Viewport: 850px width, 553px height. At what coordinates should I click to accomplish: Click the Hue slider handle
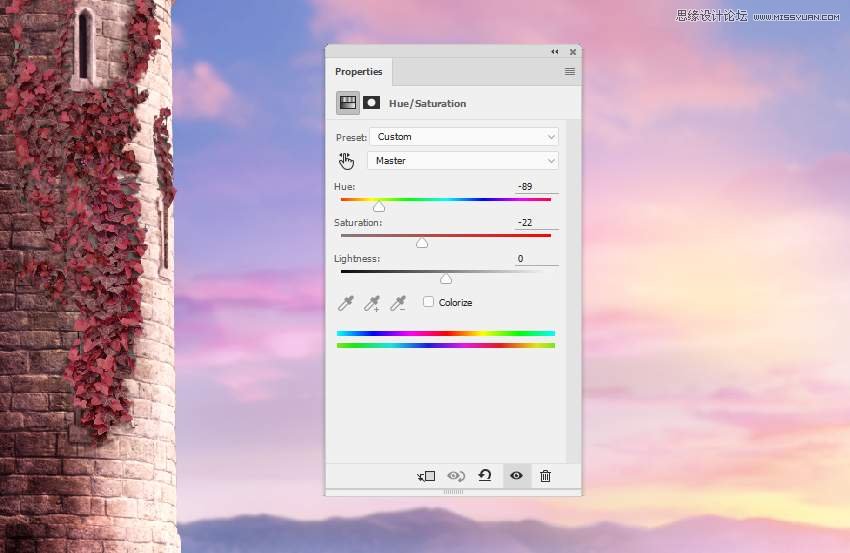pos(379,207)
